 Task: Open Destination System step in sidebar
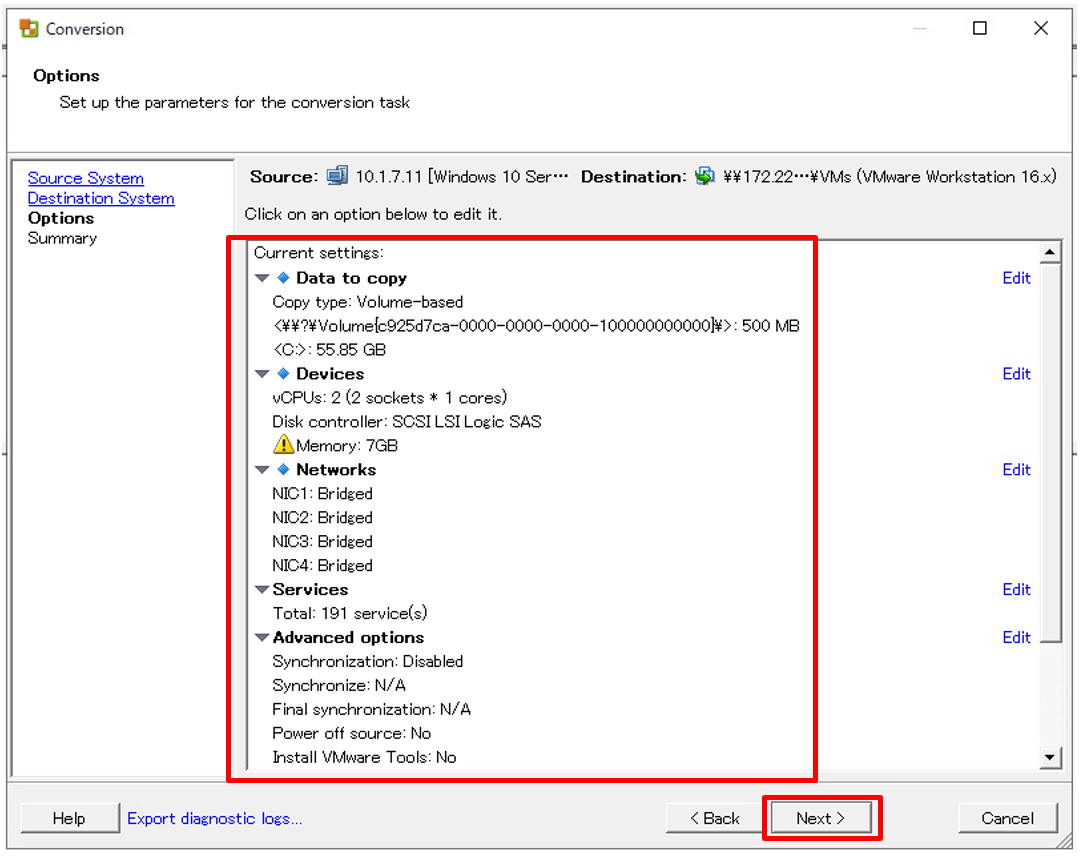[x=101, y=198]
